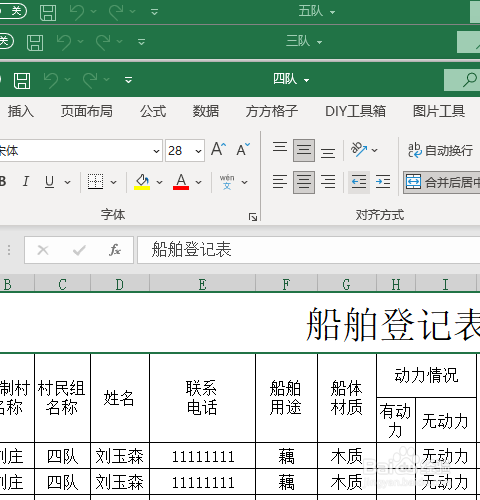This screenshot has width=480, height=500.
Task: Decrease indent in alignment group
Action: (359, 182)
